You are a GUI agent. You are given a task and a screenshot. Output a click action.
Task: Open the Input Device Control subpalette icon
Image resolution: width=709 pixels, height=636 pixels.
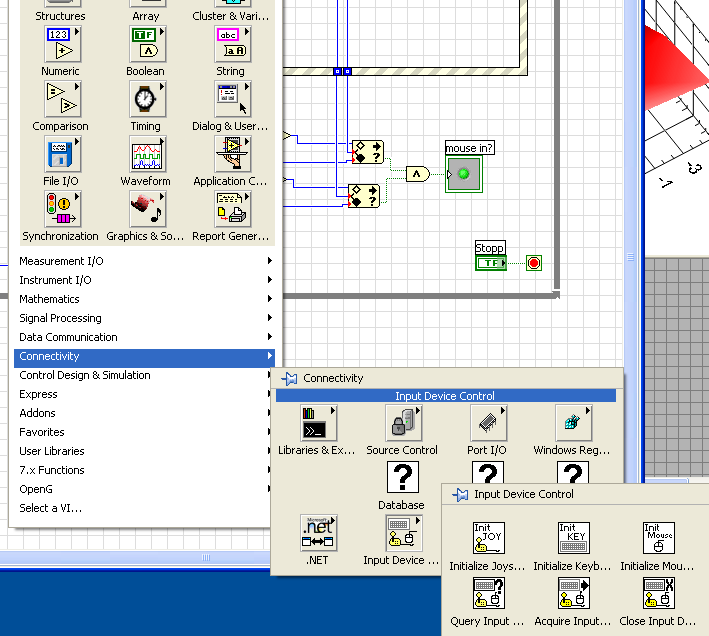404,533
